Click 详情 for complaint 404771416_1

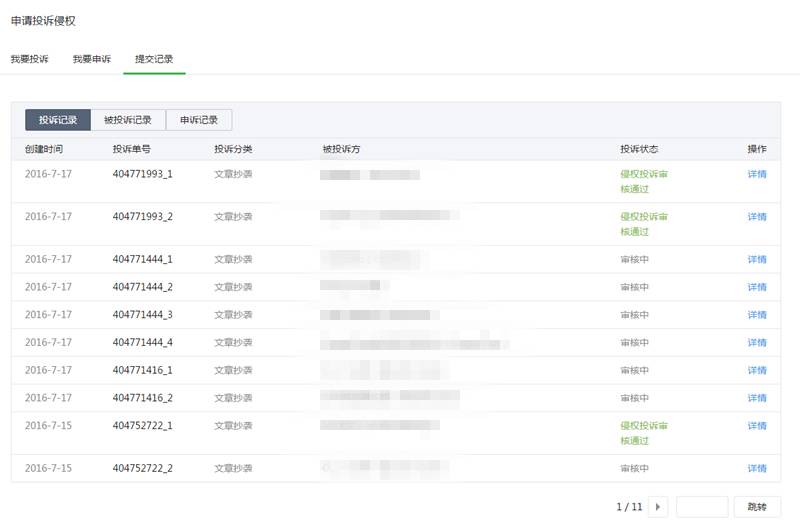coord(757,371)
